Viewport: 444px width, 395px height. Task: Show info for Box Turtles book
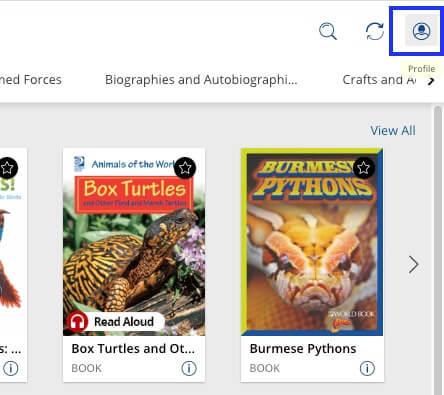(189, 368)
